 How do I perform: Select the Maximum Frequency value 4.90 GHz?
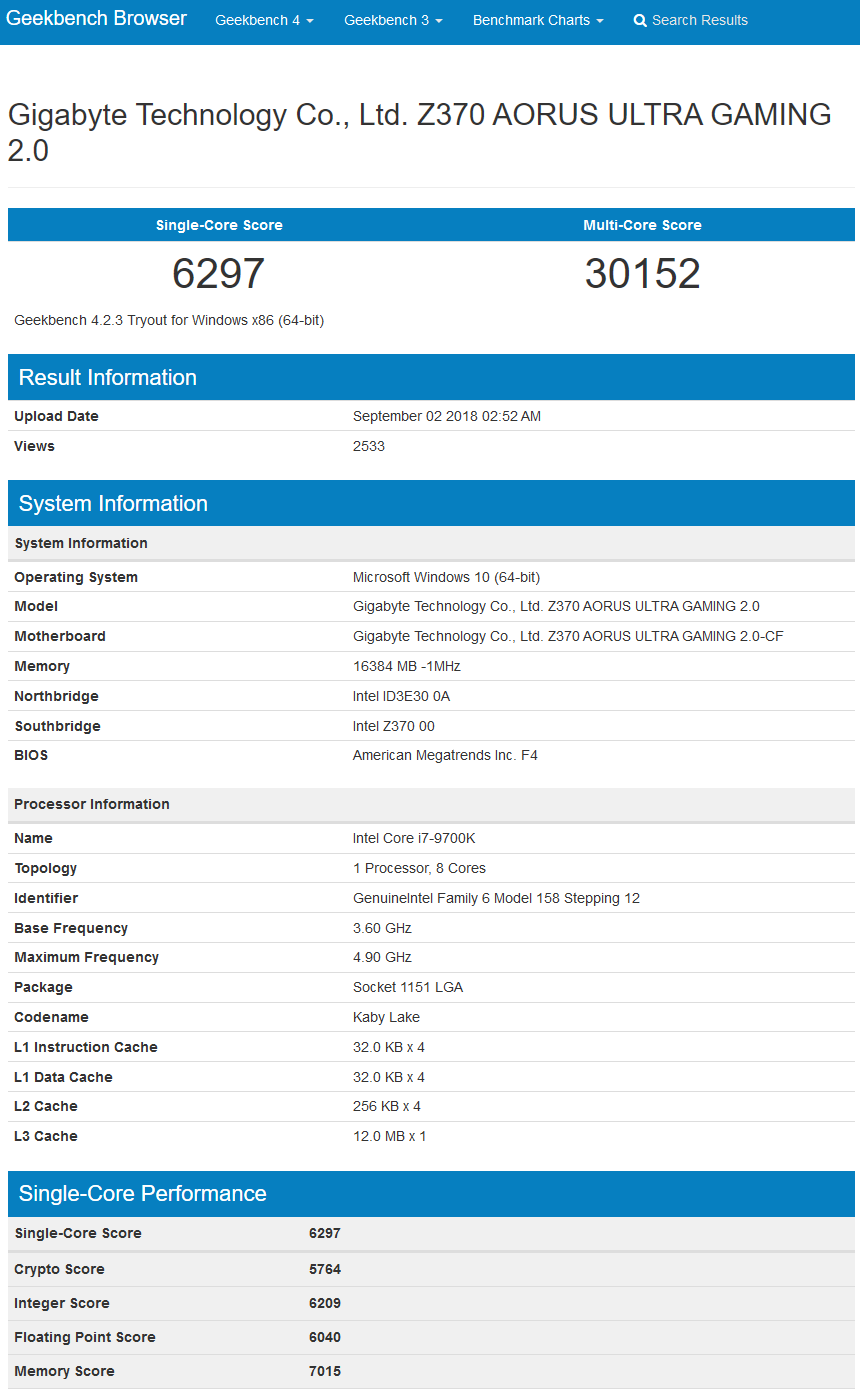pyautogui.click(x=382, y=957)
